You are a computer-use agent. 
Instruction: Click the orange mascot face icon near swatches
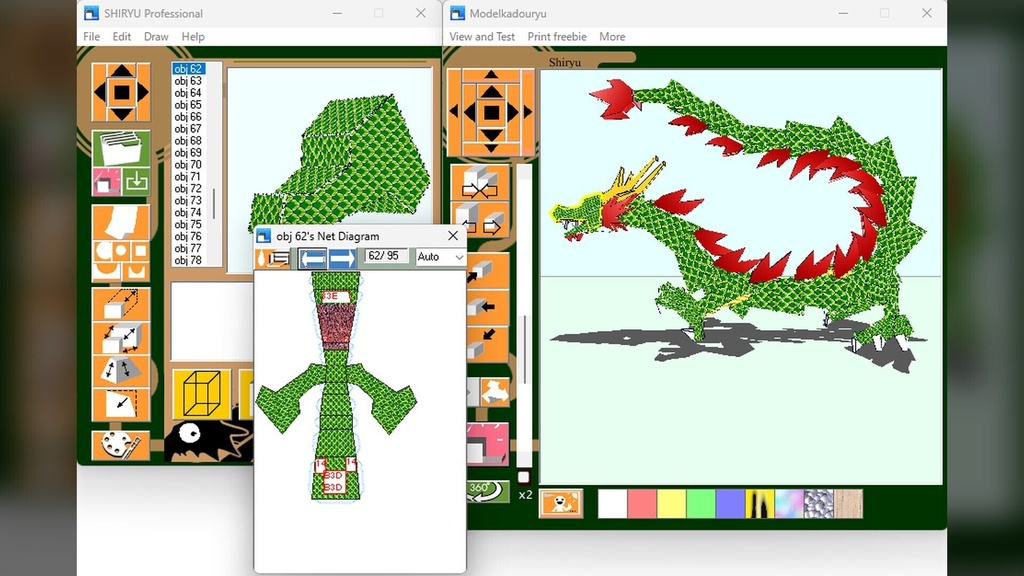point(561,504)
